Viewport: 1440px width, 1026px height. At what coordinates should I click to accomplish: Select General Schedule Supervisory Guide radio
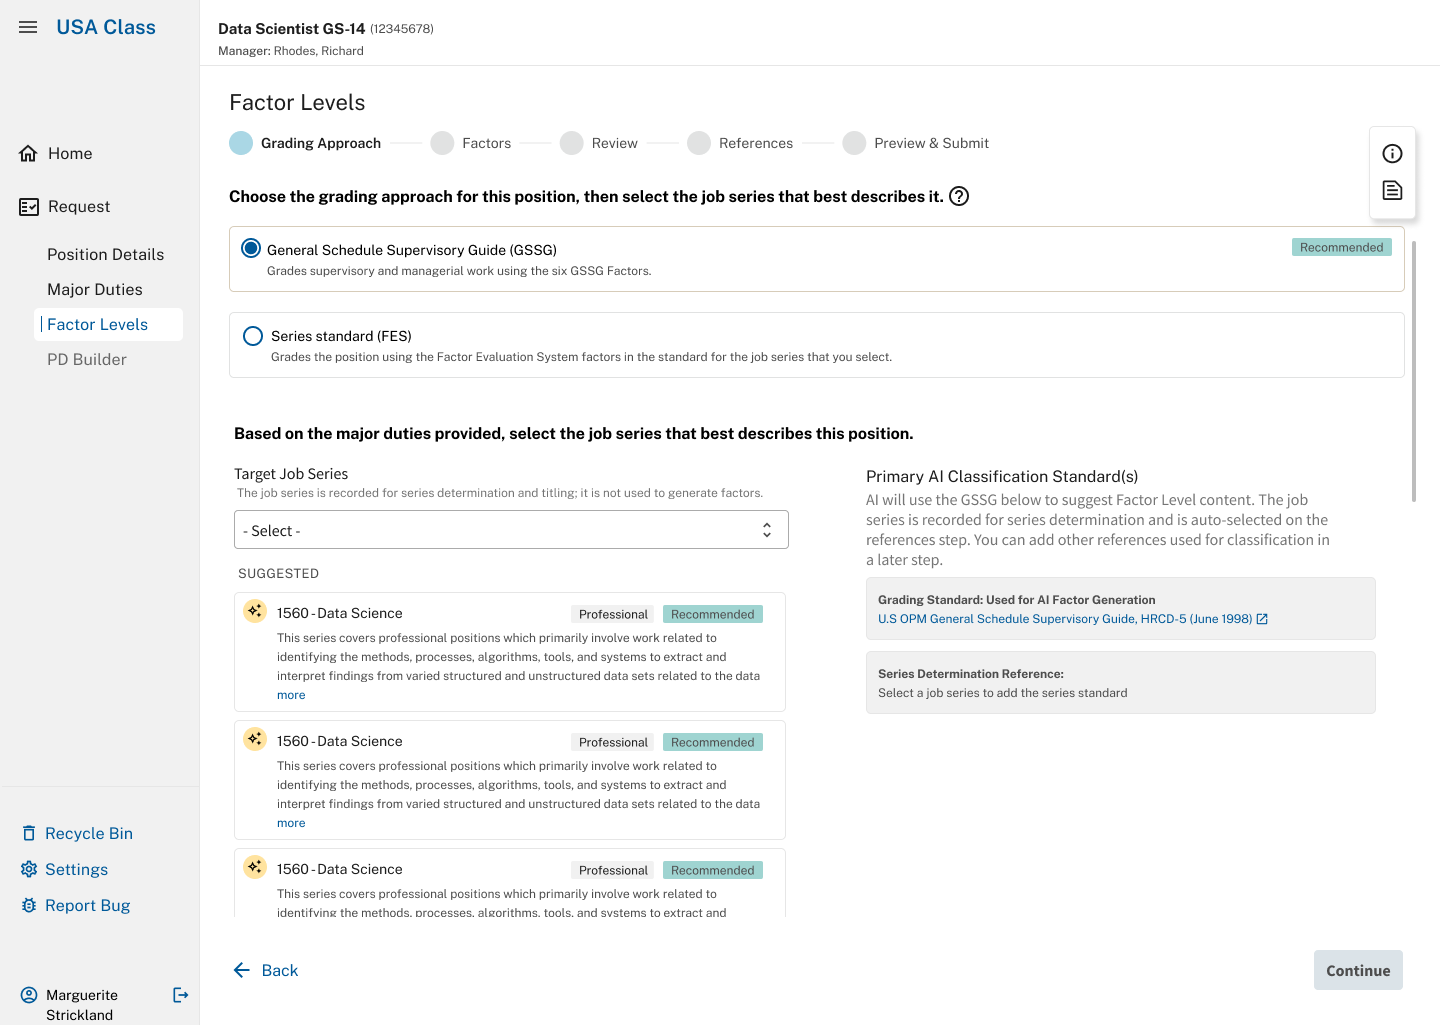251,249
